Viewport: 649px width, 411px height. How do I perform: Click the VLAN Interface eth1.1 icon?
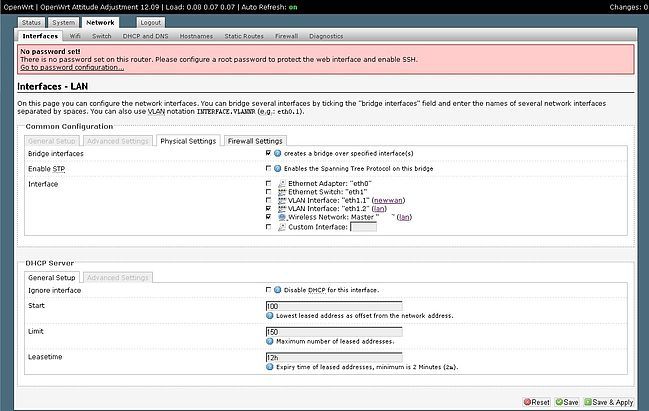(x=282, y=201)
